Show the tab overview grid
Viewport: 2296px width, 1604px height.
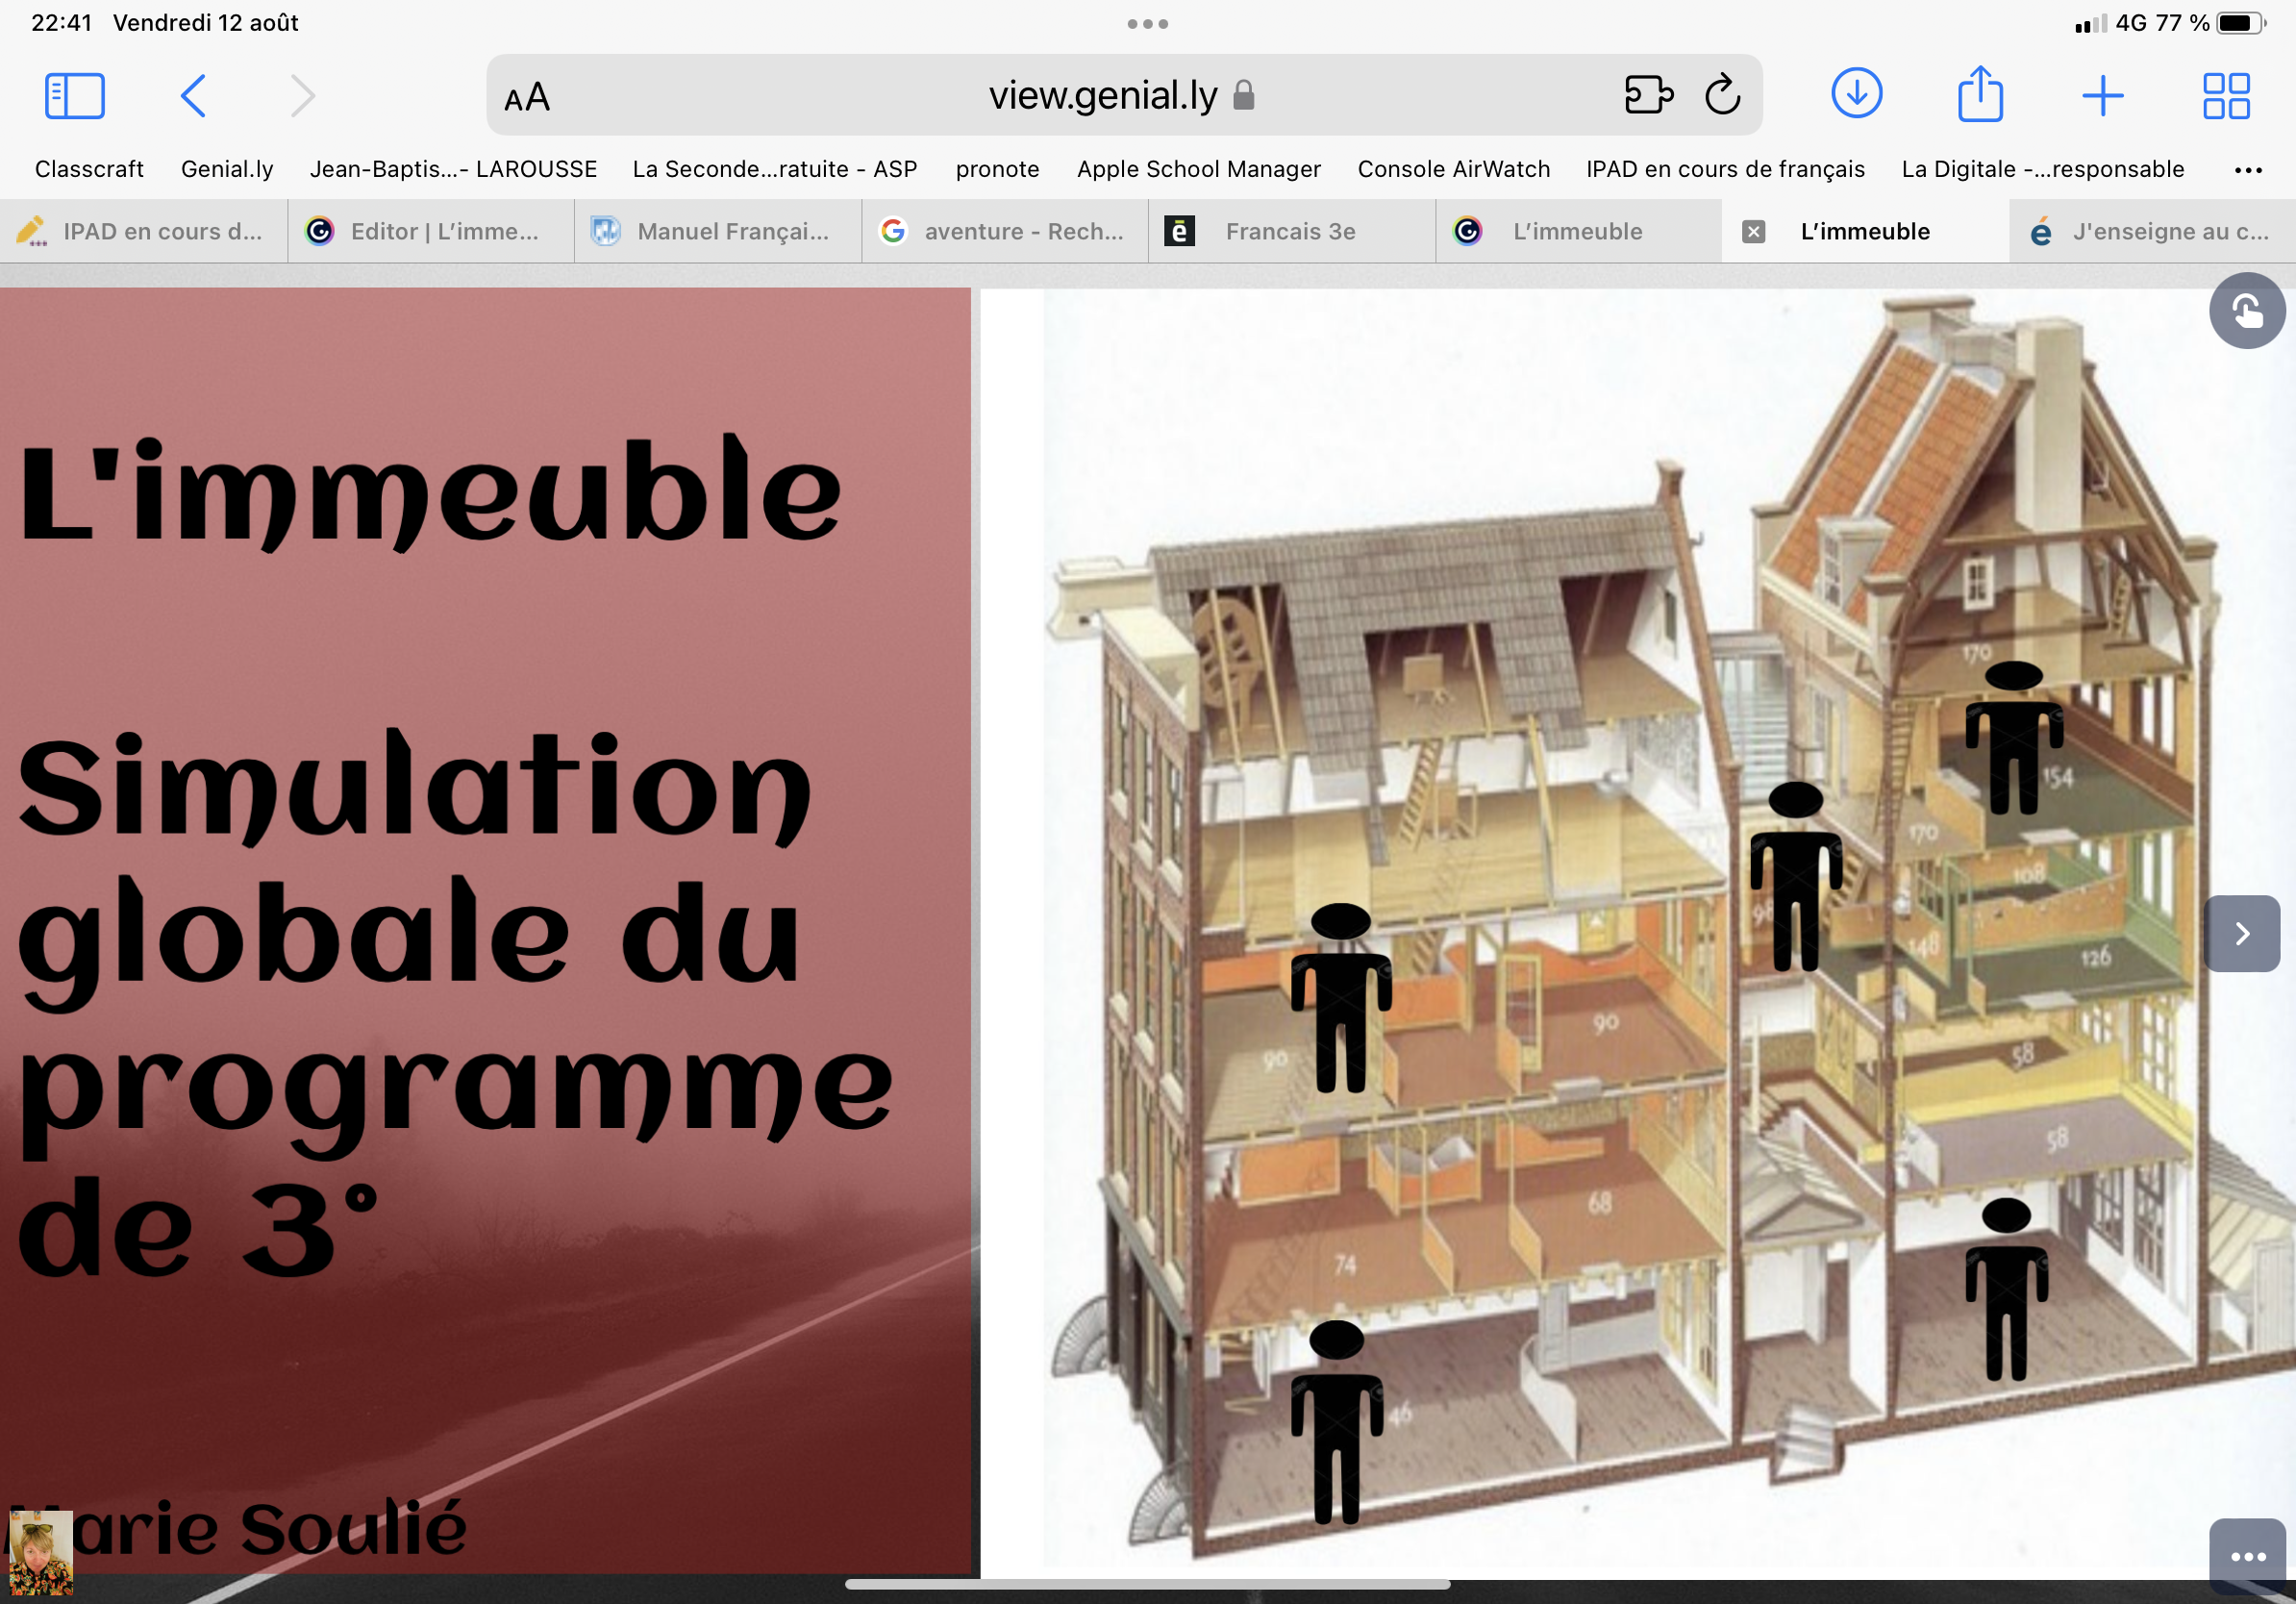(x=2226, y=96)
